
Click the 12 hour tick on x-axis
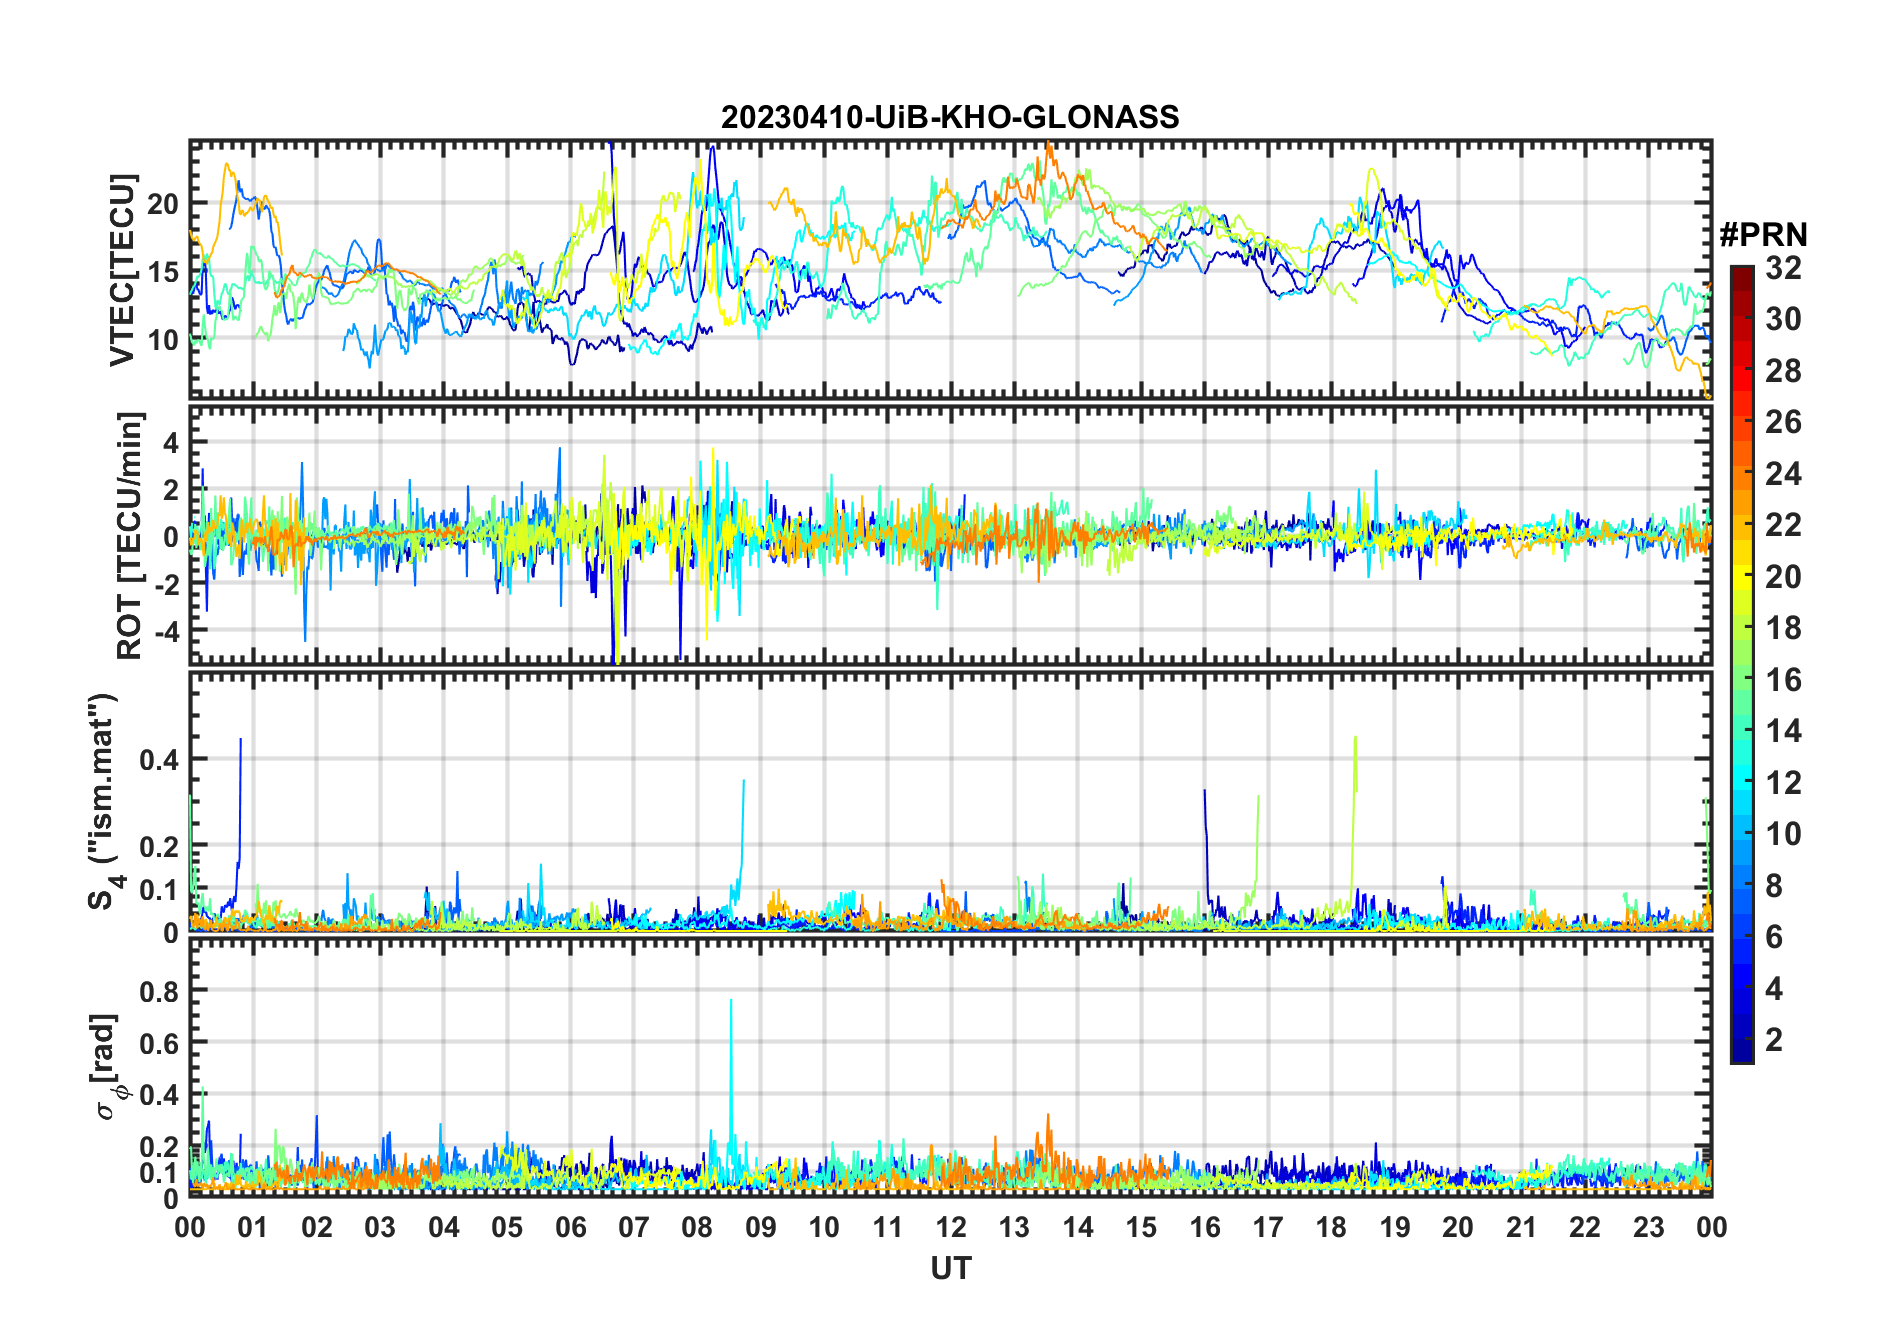coord(951,1227)
